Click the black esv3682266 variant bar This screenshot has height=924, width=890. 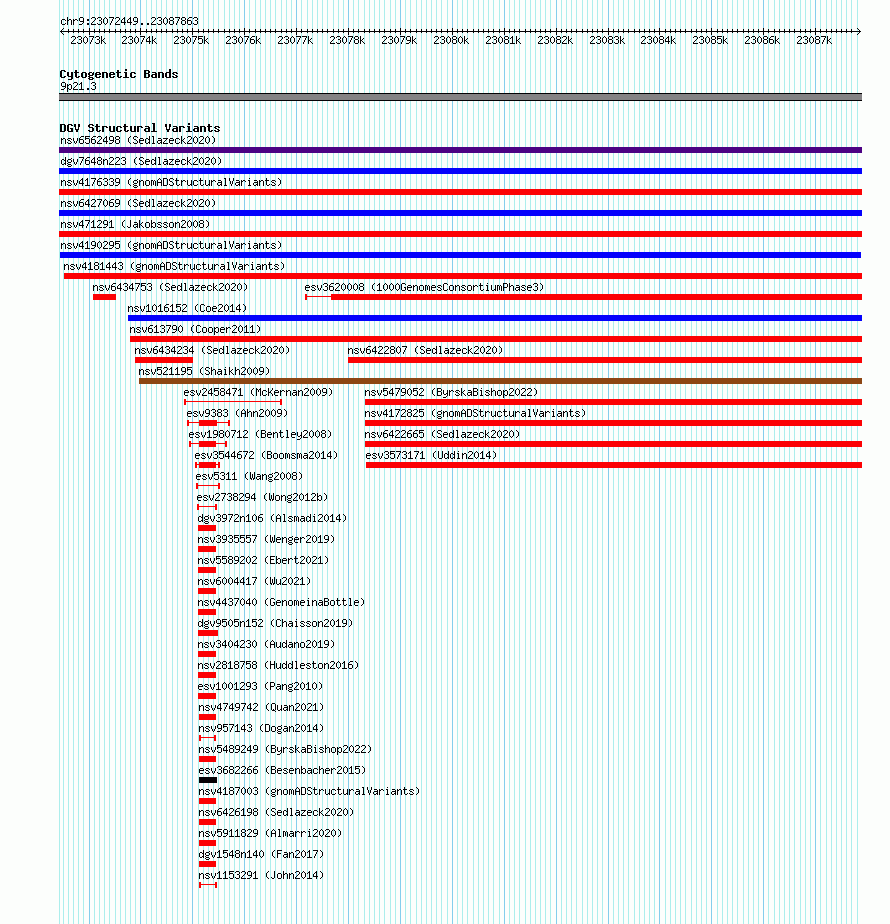point(208,780)
